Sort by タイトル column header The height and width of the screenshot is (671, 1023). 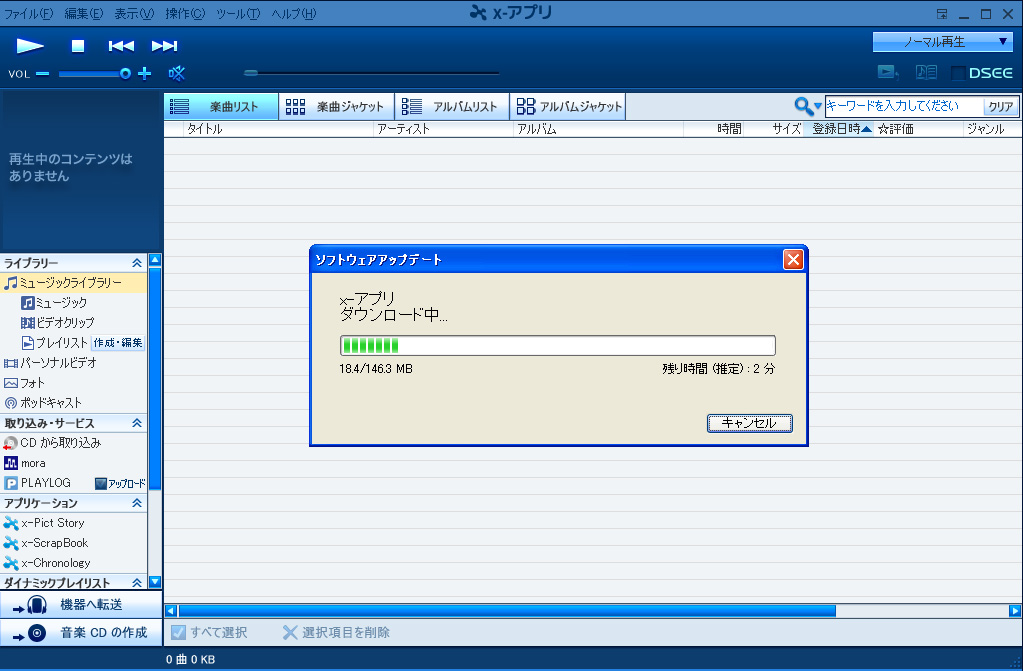pos(279,129)
